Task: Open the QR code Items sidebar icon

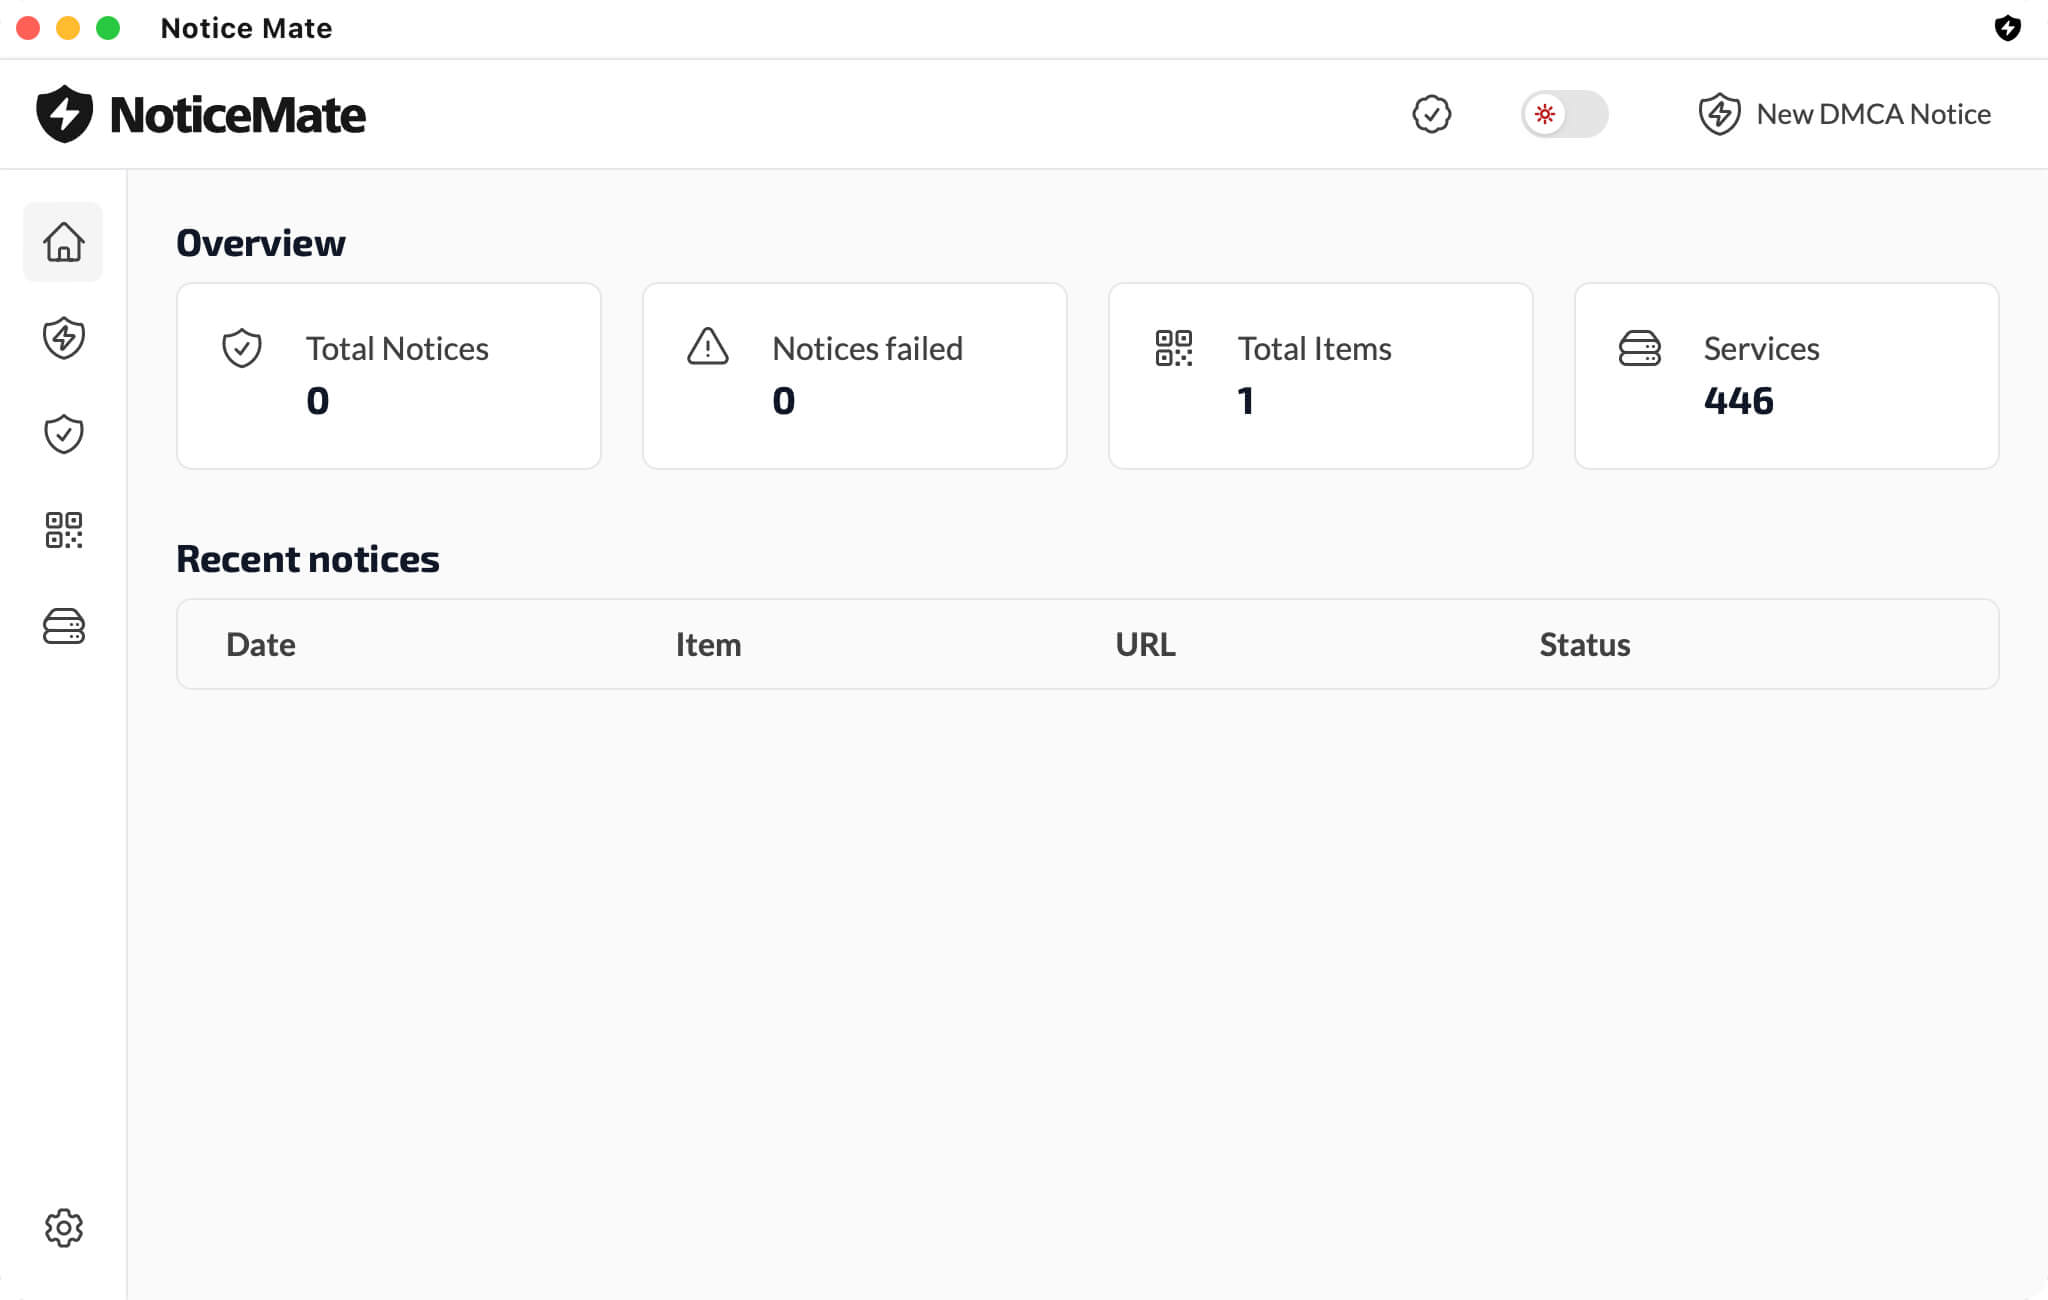Action: [x=63, y=530]
